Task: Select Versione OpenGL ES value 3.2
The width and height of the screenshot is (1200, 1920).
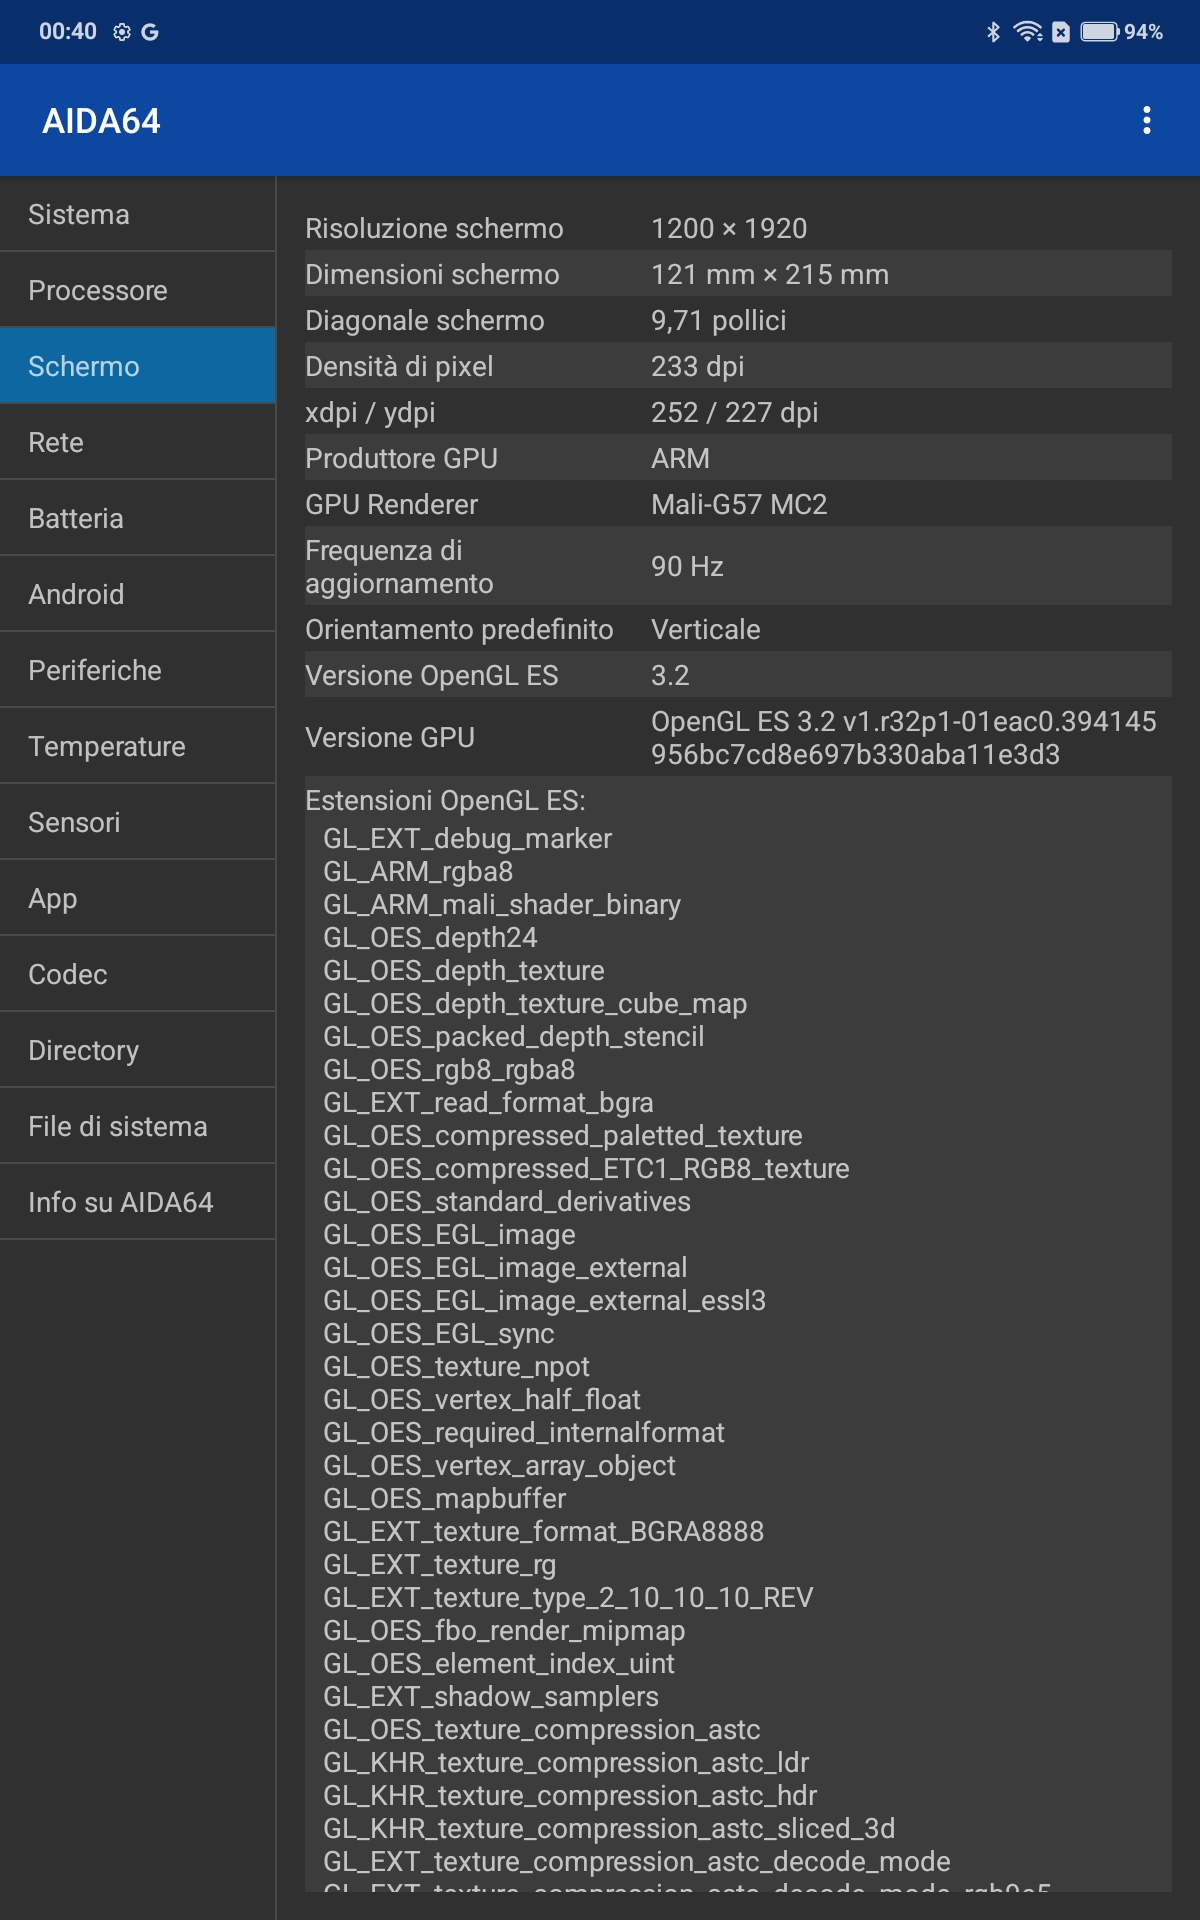Action: tap(670, 675)
